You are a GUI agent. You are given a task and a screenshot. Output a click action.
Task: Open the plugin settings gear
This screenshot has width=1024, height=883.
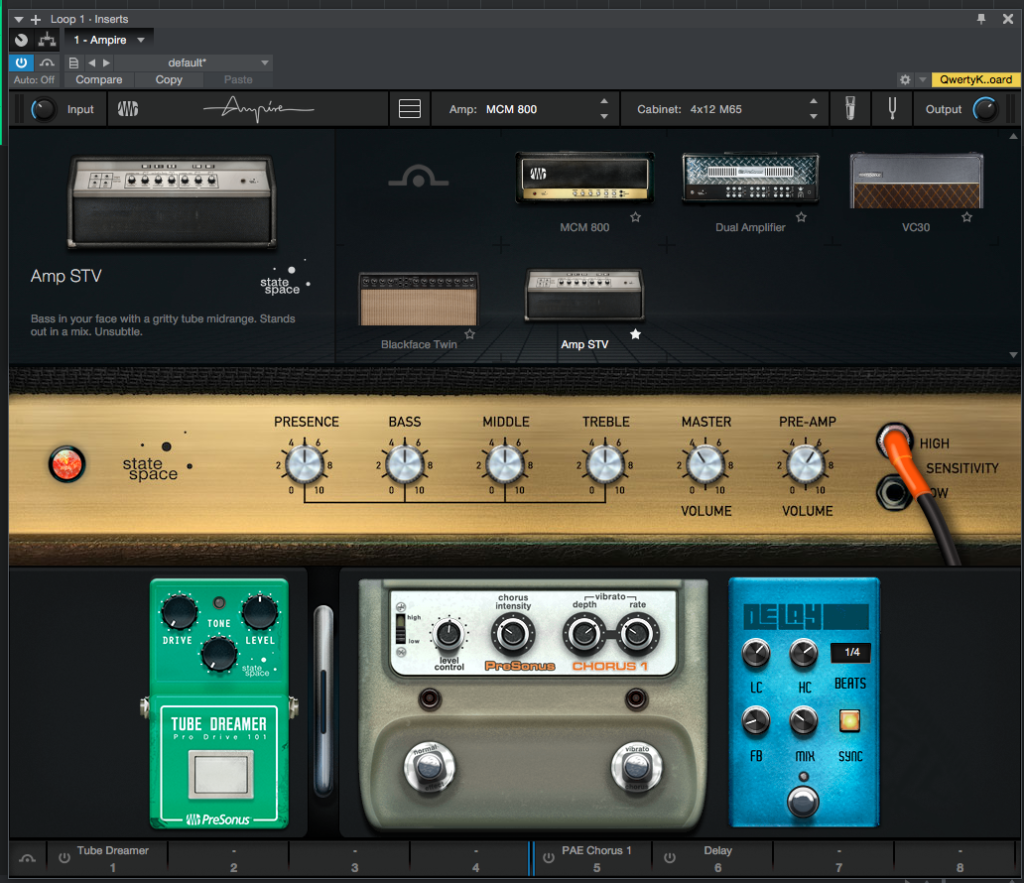click(905, 80)
